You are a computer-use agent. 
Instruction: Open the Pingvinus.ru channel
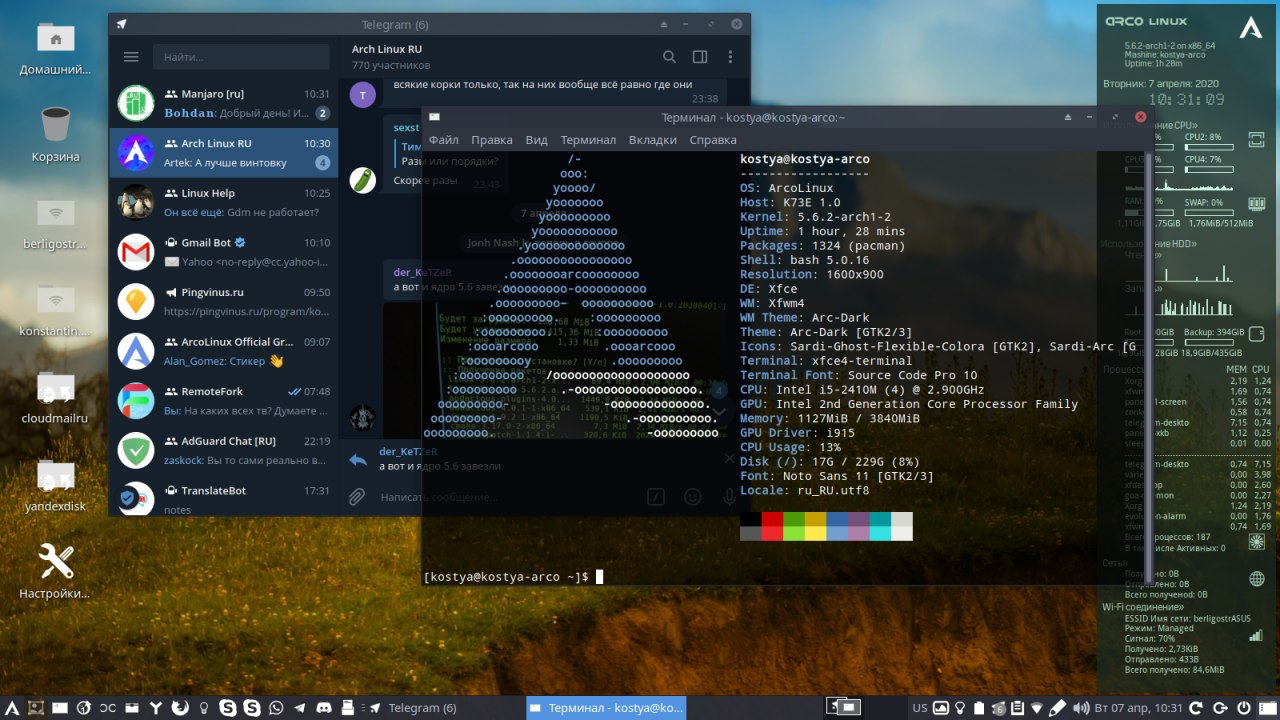click(224, 301)
